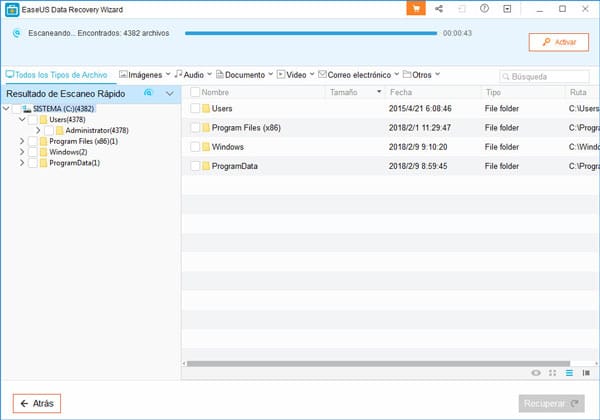Check the Windows(2) tree checkbox
This screenshot has width=600, height=420.
coord(33,152)
